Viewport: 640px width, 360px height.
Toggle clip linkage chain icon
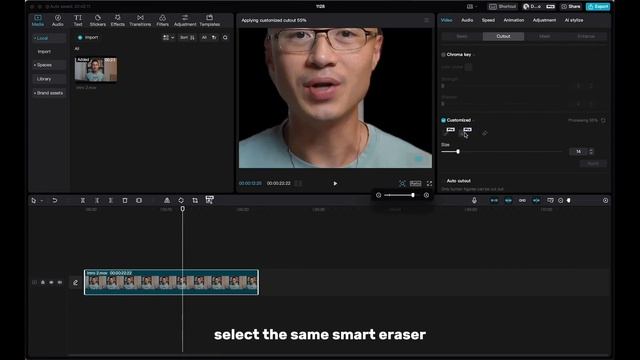coord(522,200)
